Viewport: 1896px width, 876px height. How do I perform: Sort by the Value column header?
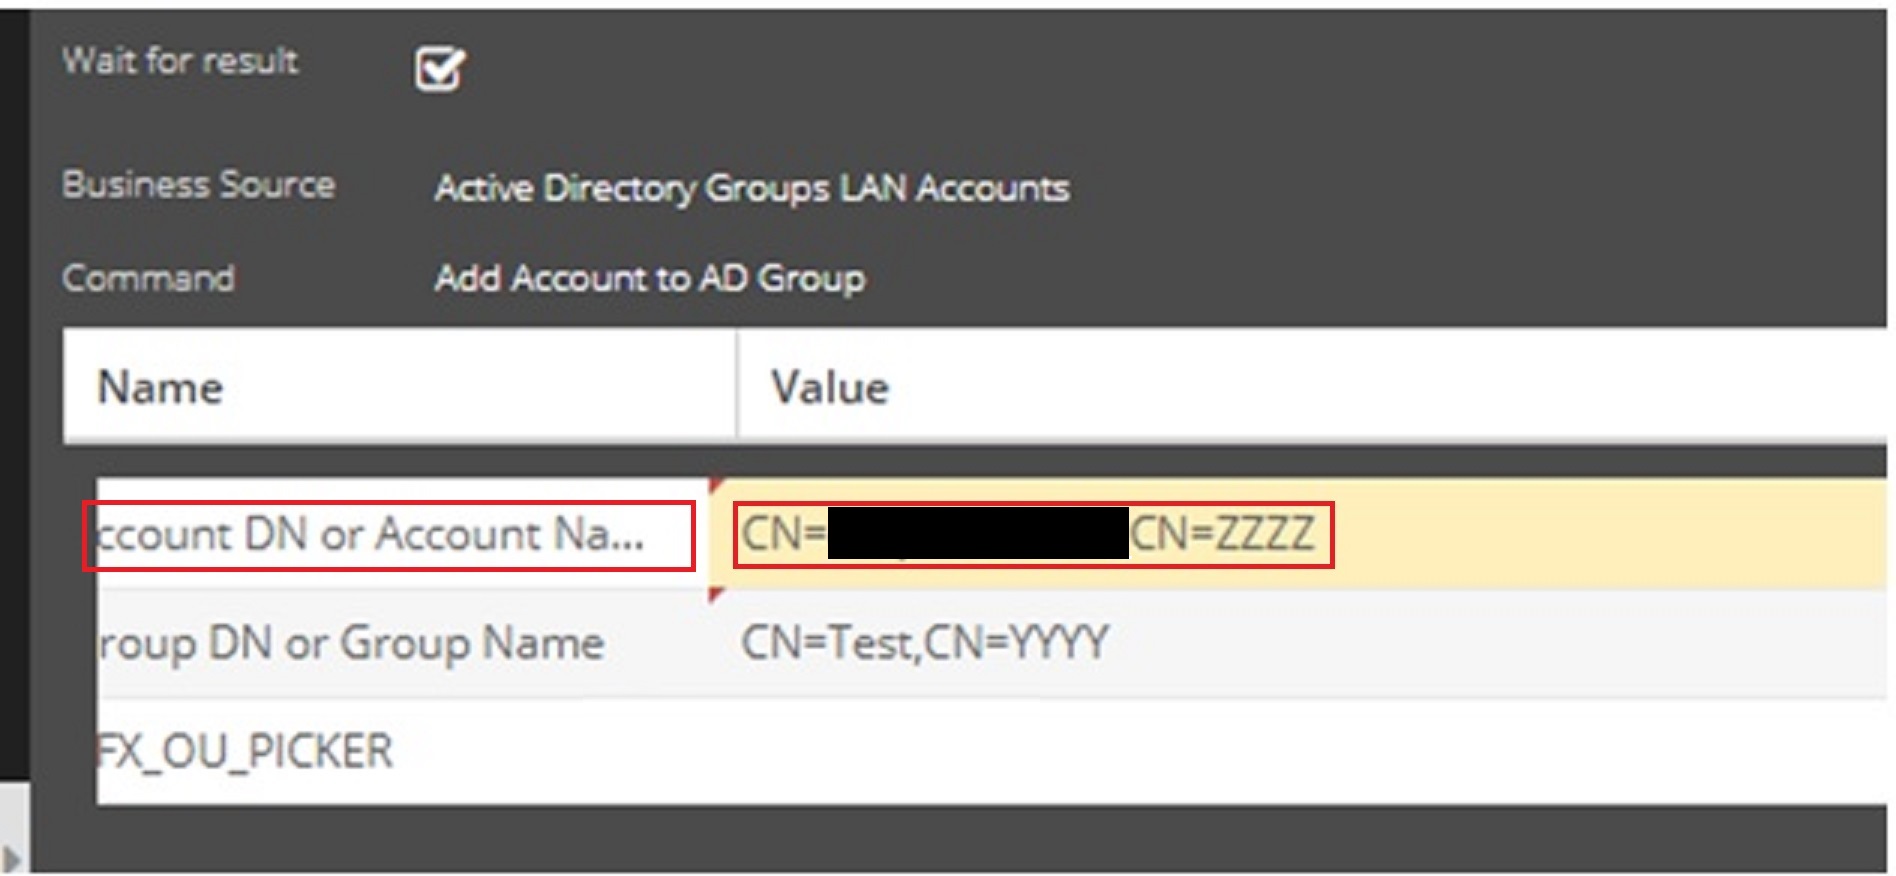tap(829, 388)
